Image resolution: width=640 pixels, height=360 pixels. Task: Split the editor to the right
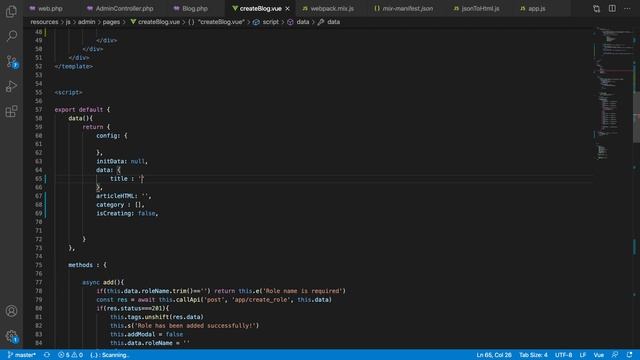(x=612, y=9)
